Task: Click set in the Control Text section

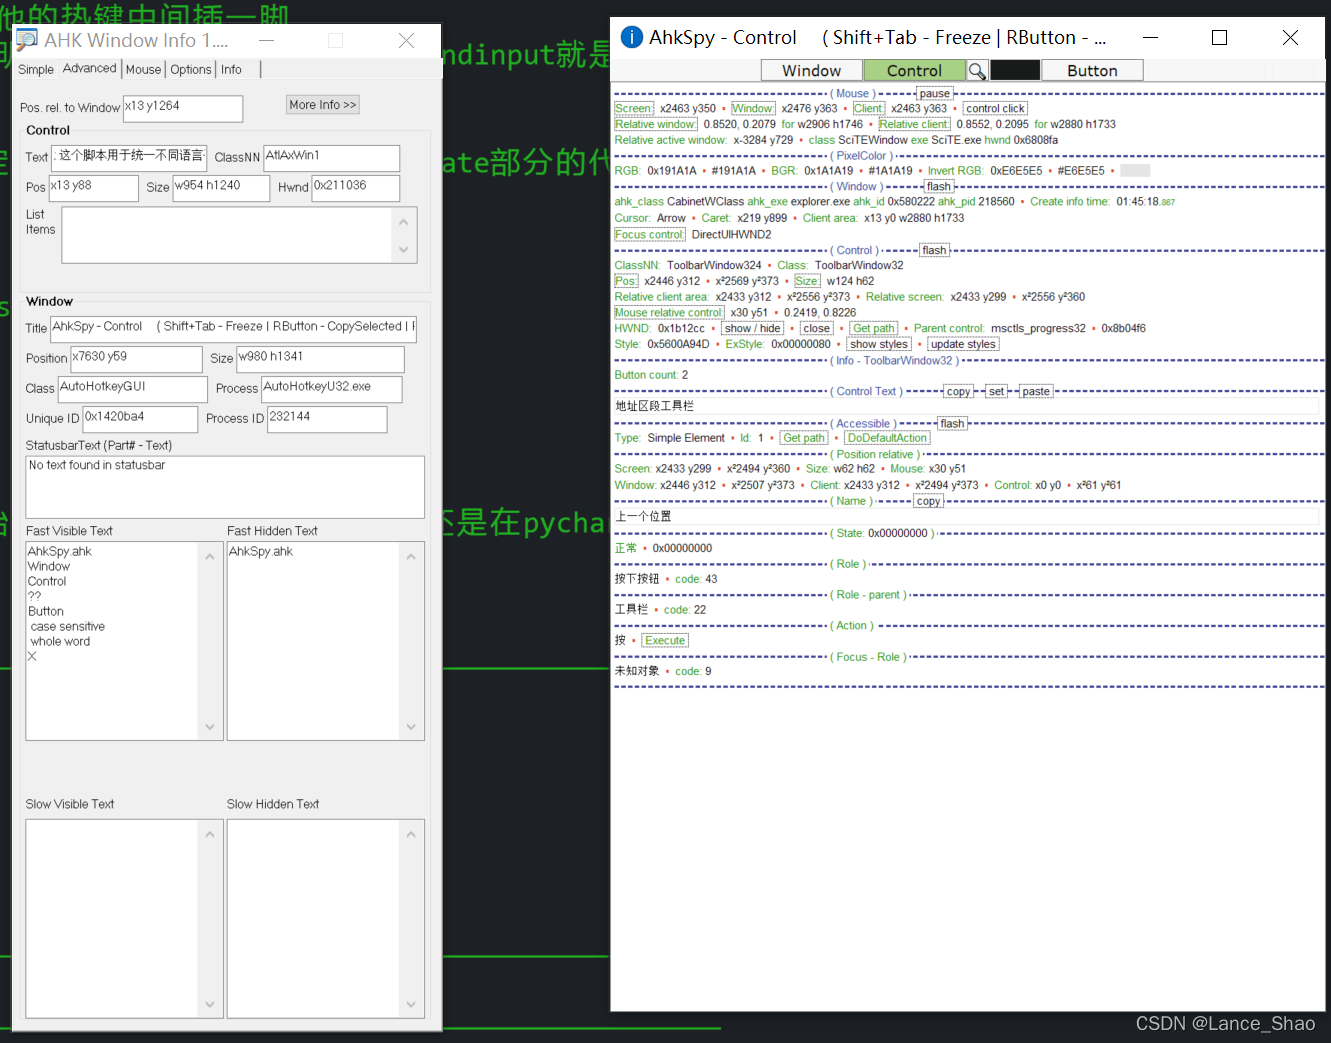Action: (x=997, y=391)
